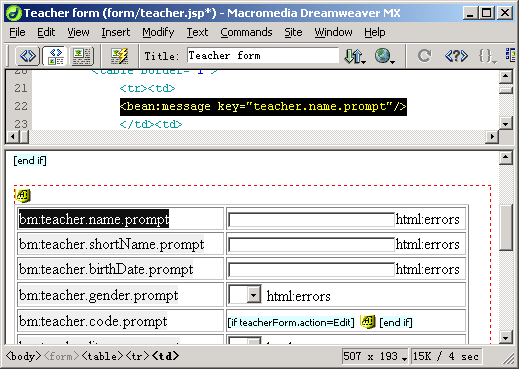The width and height of the screenshot is (519, 369).
Task: Open the File menu
Action: (17, 32)
